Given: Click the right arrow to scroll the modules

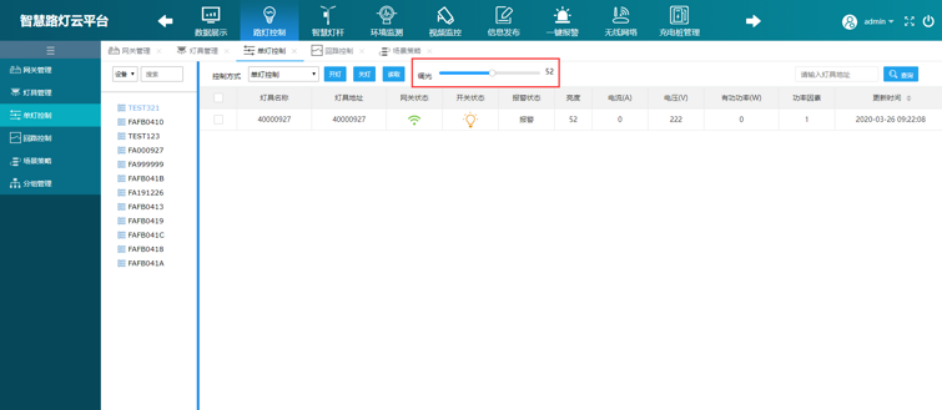Looking at the screenshot, I should 754,20.
